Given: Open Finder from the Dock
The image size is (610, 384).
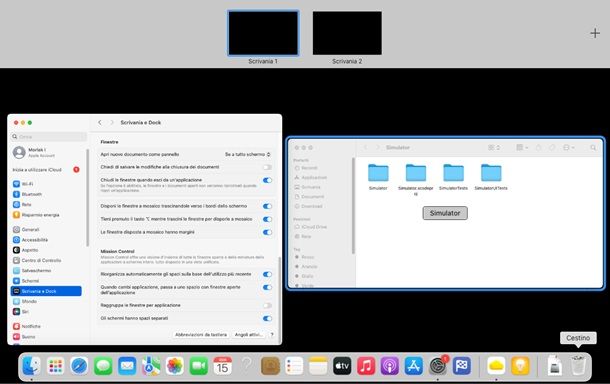Looking at the screenshot, I should coord(31,366).
